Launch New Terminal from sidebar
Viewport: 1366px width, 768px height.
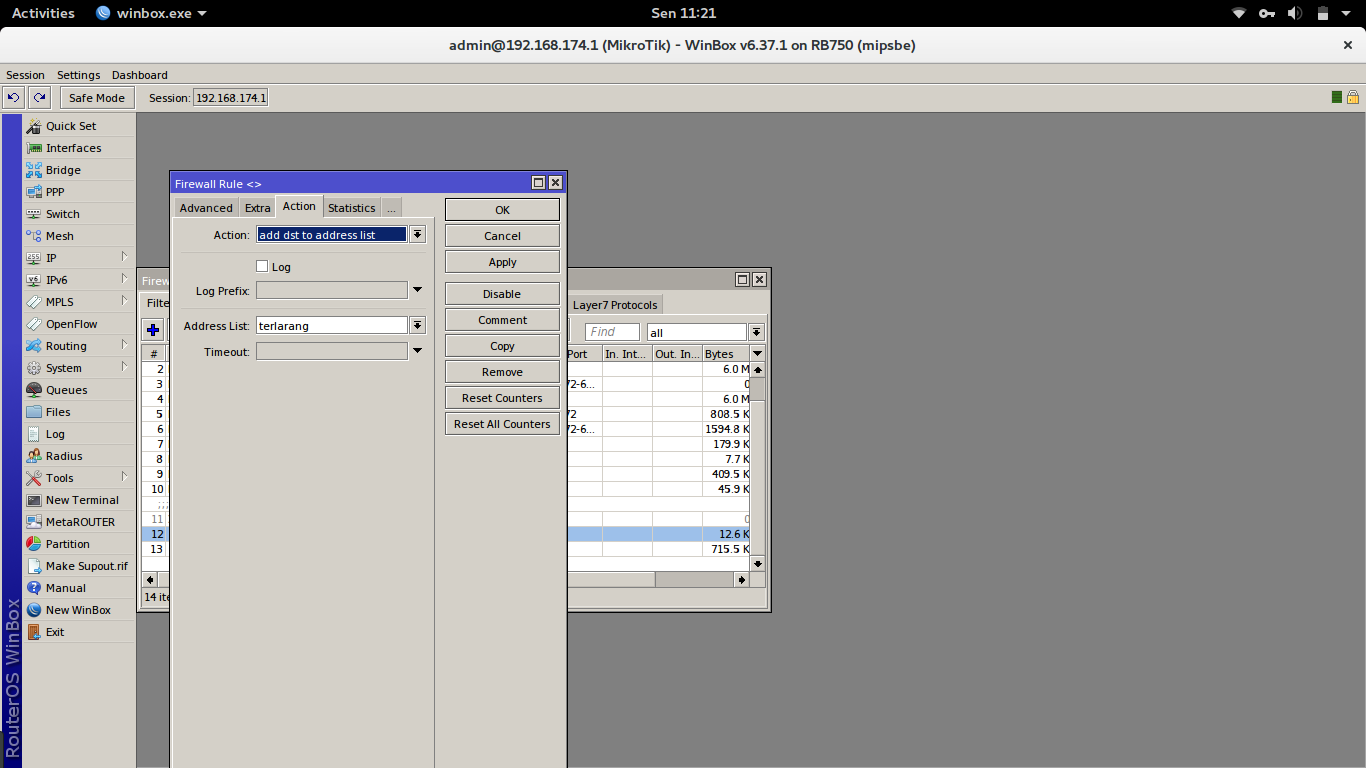[x=79, y=500]
